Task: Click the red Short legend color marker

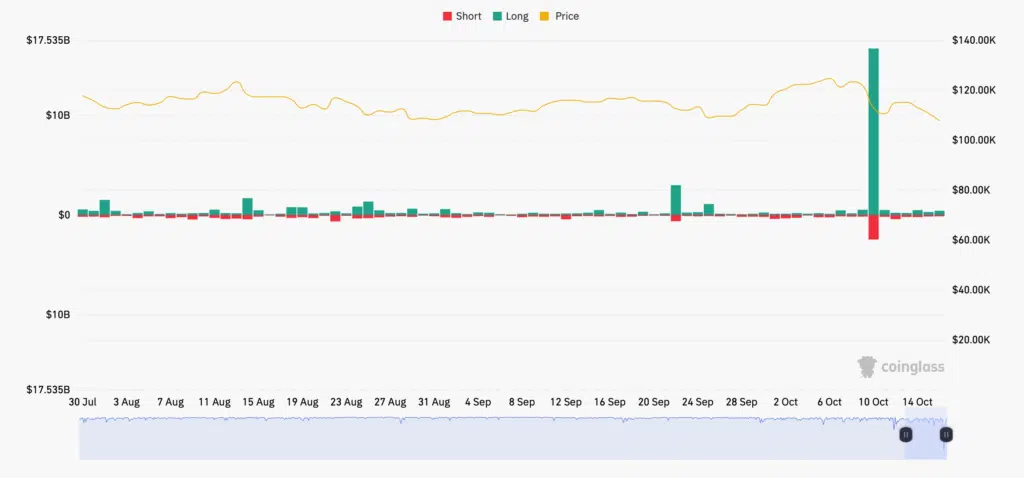Action: pyautogui.click(x=447, y=16)
